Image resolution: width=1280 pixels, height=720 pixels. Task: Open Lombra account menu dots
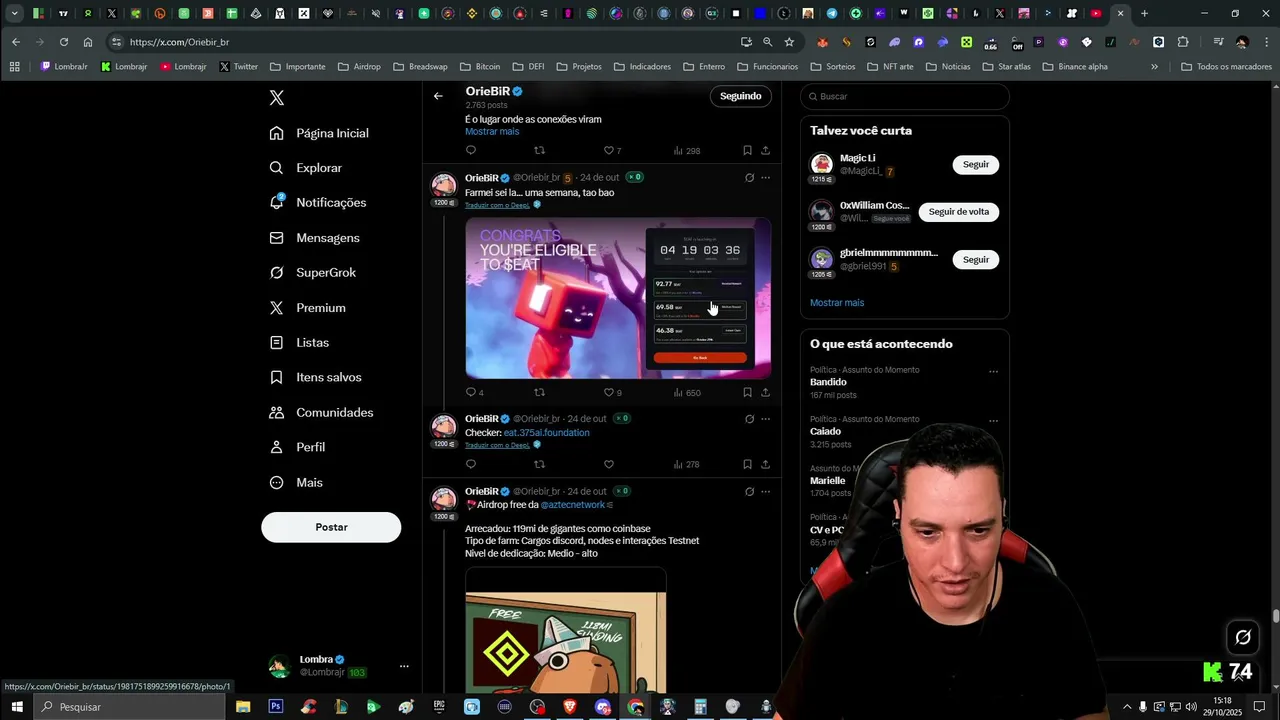click(404, 666)
